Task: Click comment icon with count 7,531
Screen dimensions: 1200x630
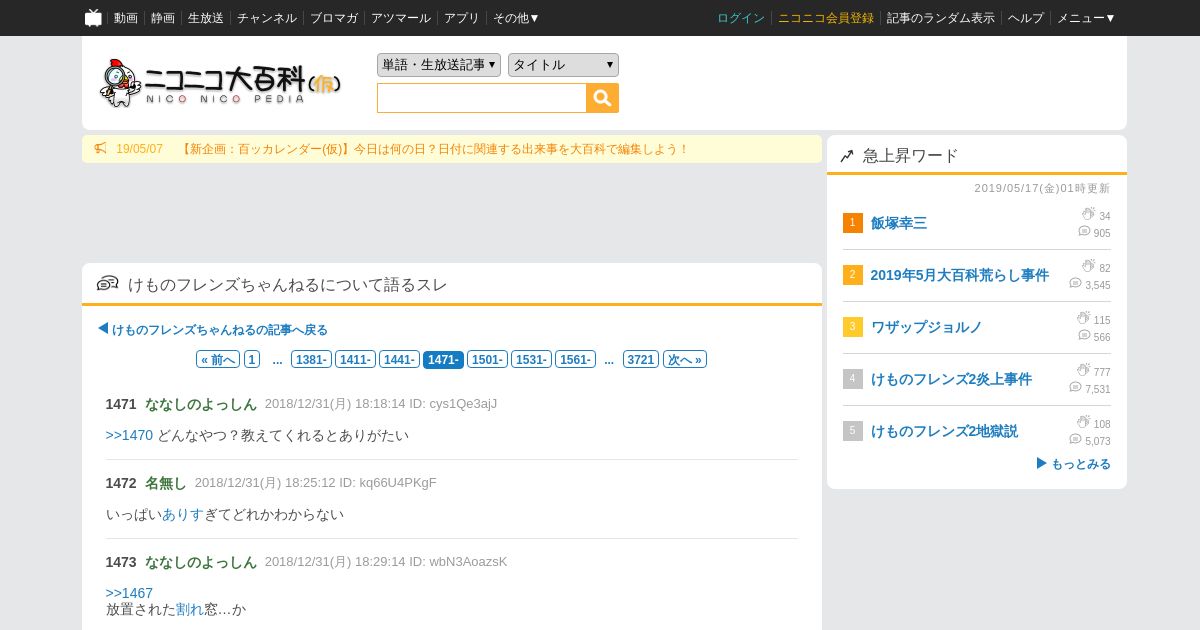Action: point(1075,387)
